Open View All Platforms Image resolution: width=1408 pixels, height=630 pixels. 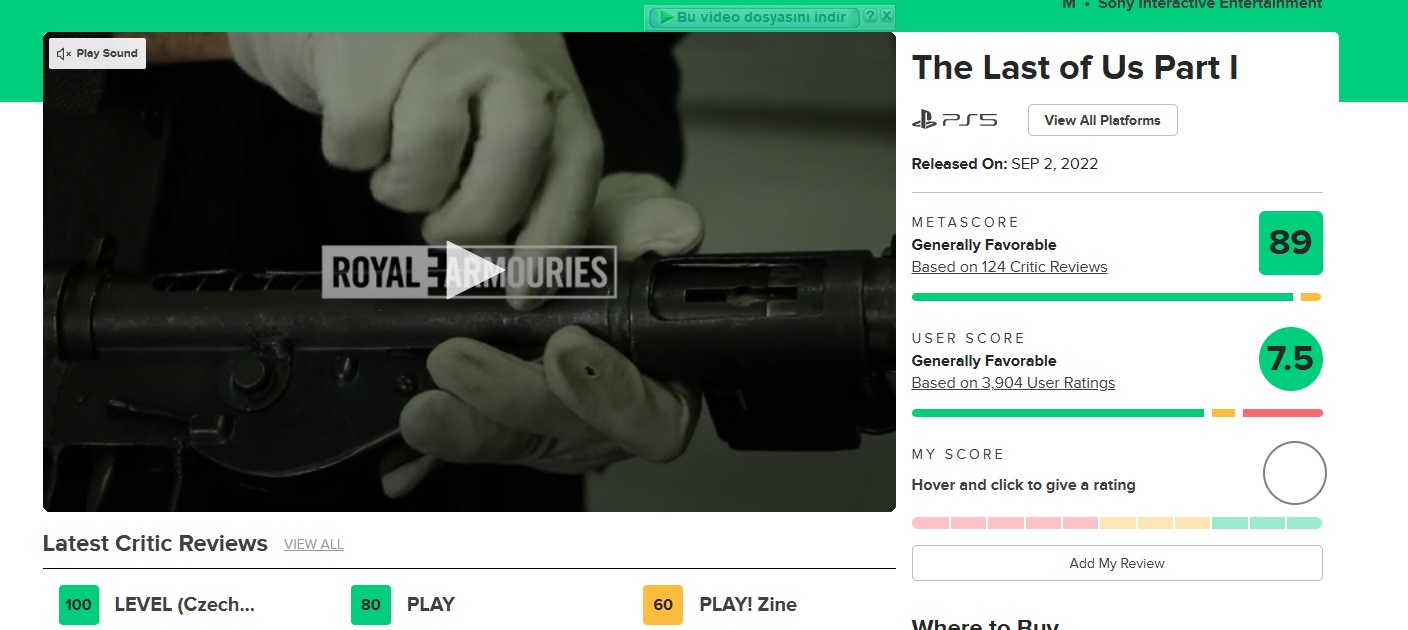(x=1102, y=120)
